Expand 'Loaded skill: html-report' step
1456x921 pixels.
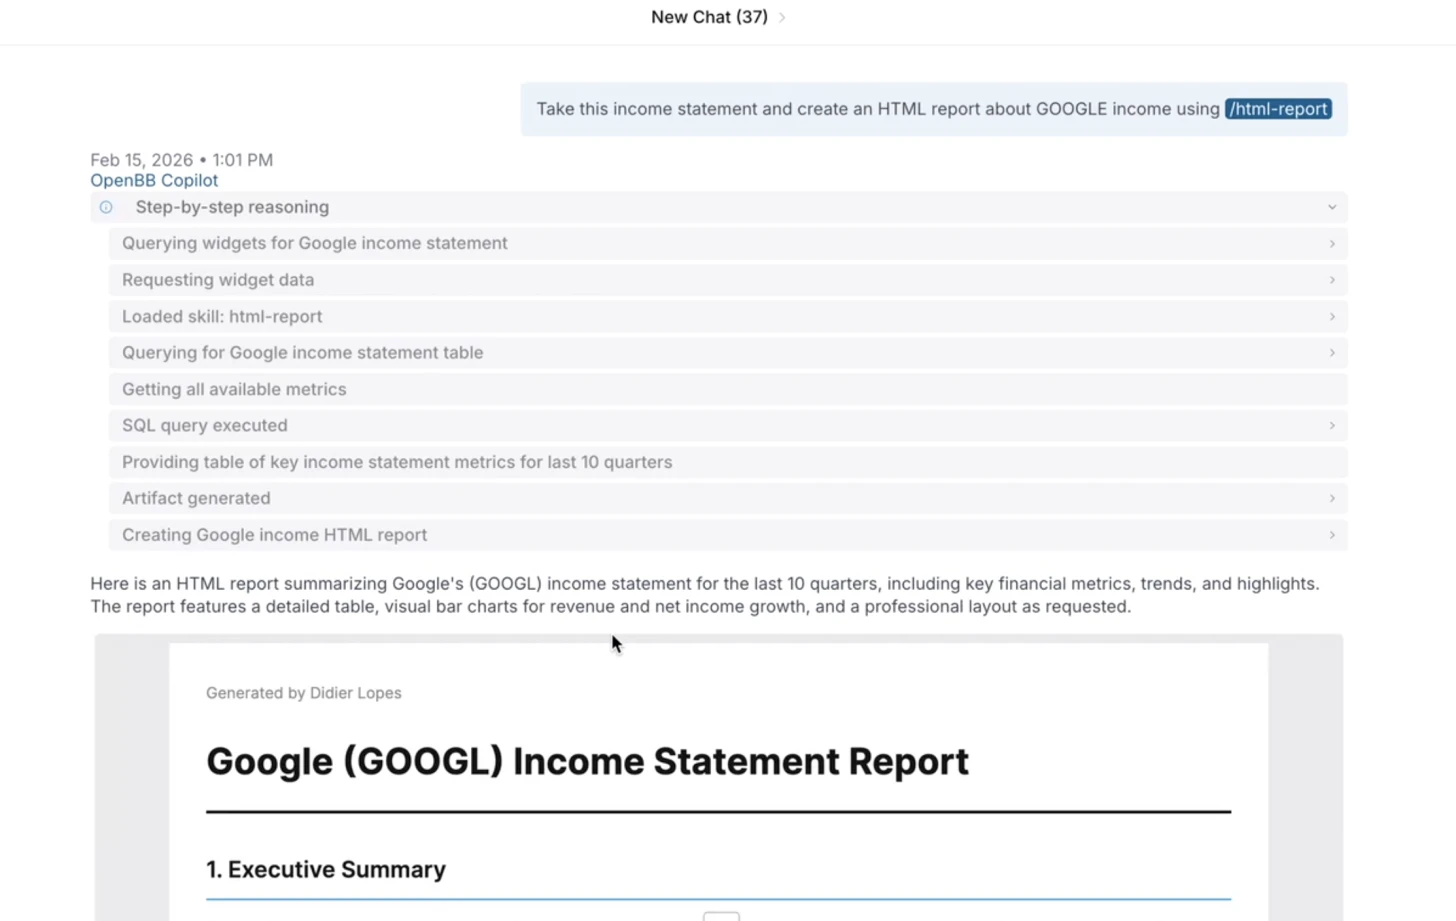(x=1332, y=317)
